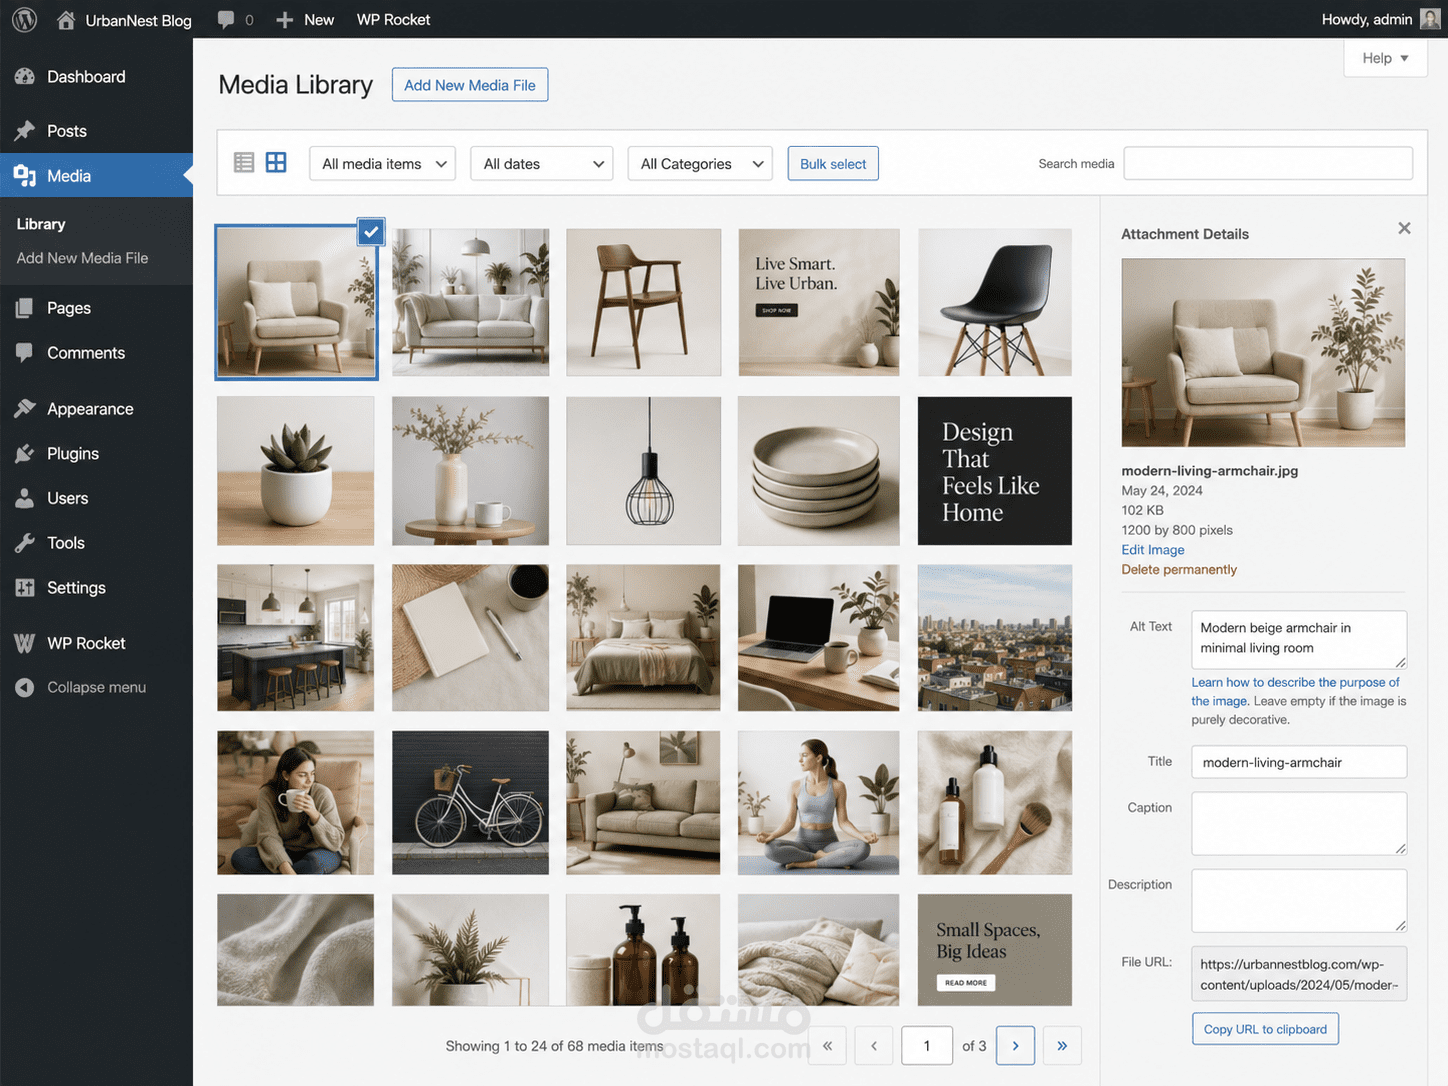Close the Attachment Details panel
Image resolution: width=1448 pixels, height=1086 pixels.
[x=1404, y=228]
